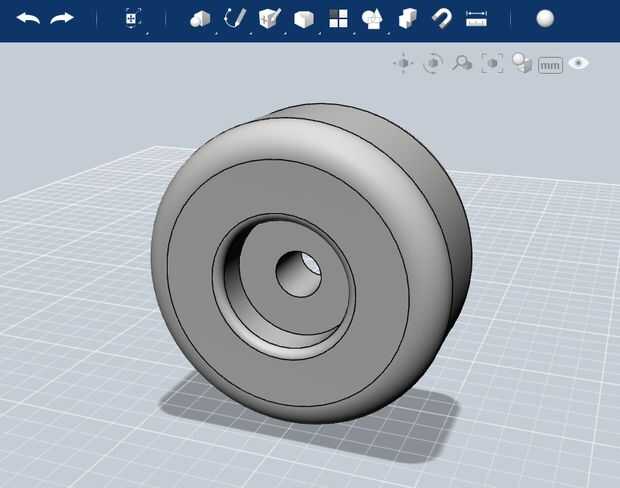
Task: Select the Sketch pencil tool
Action: [x=235, y=18]
